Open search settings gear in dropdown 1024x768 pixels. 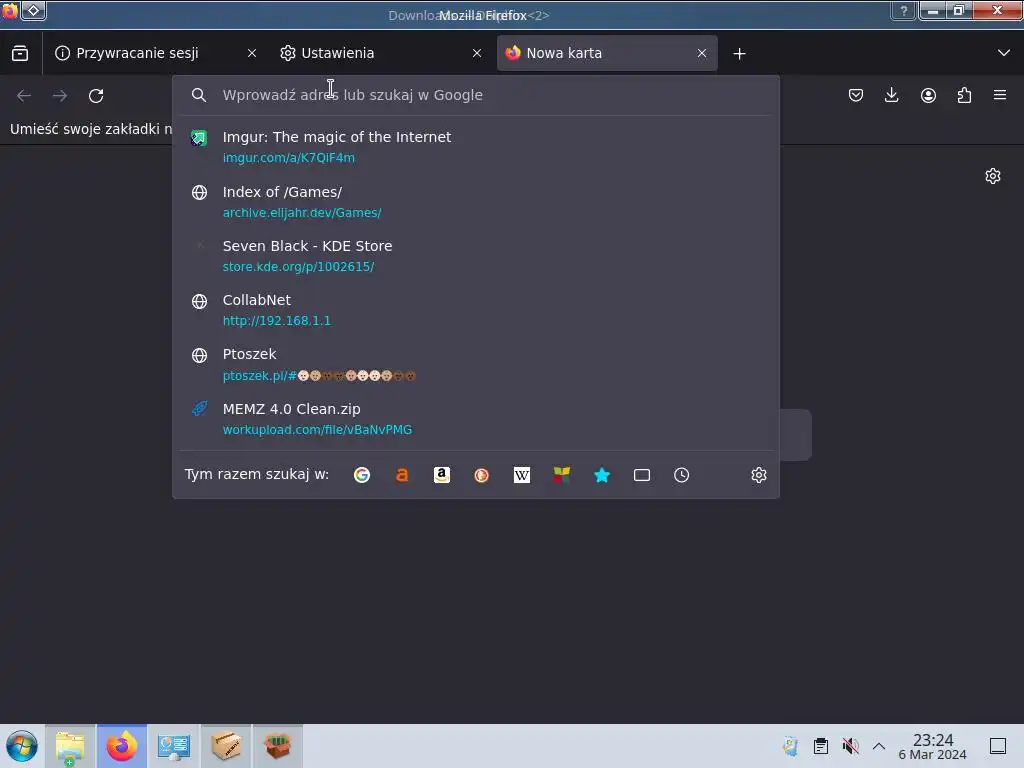coord(758,475)
